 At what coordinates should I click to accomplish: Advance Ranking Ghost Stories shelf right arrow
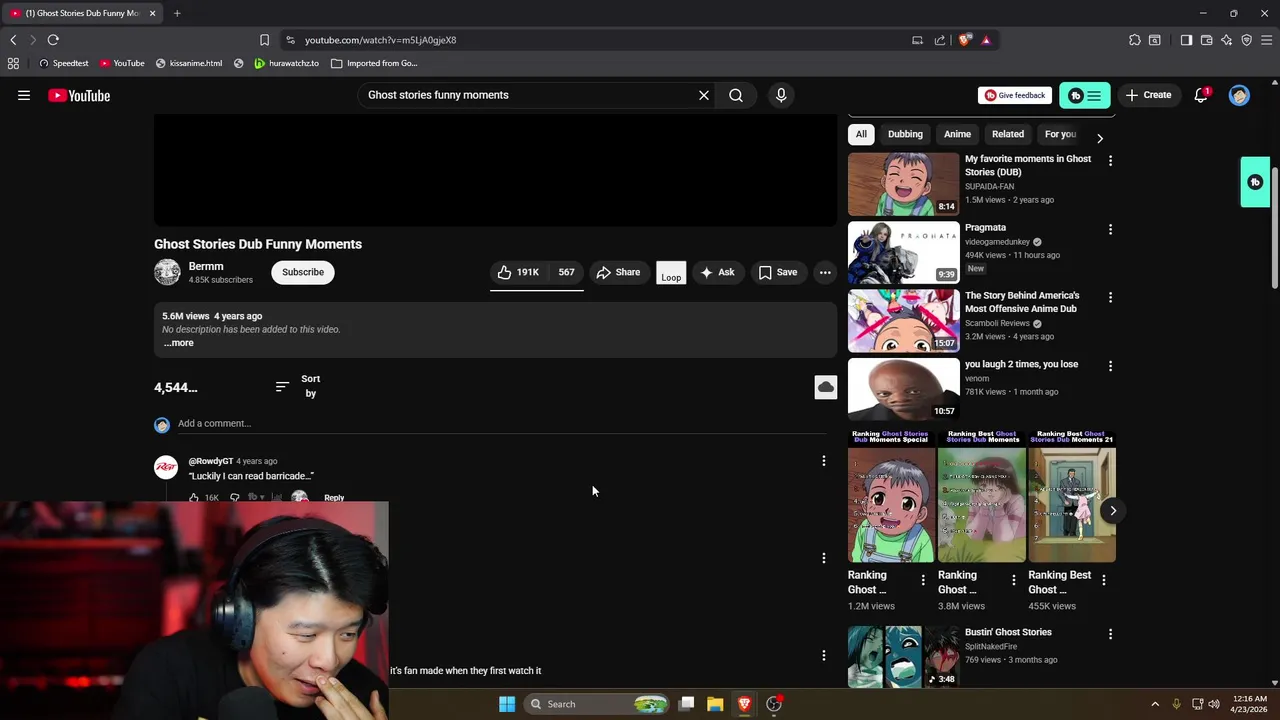click(1113, 511)
